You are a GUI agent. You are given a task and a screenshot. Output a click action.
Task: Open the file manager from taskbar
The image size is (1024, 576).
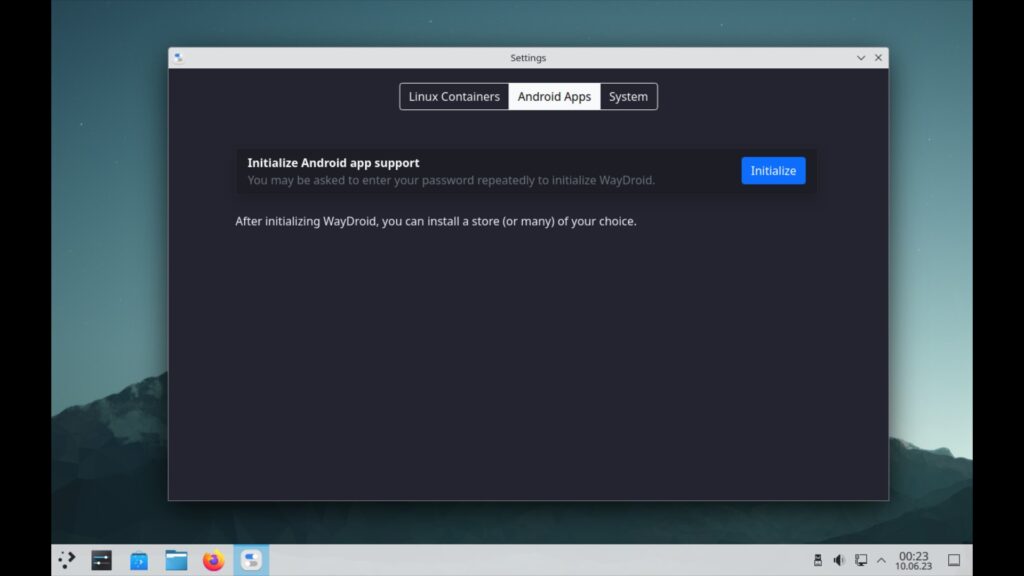pyautogui.click(x=176, y=560)
